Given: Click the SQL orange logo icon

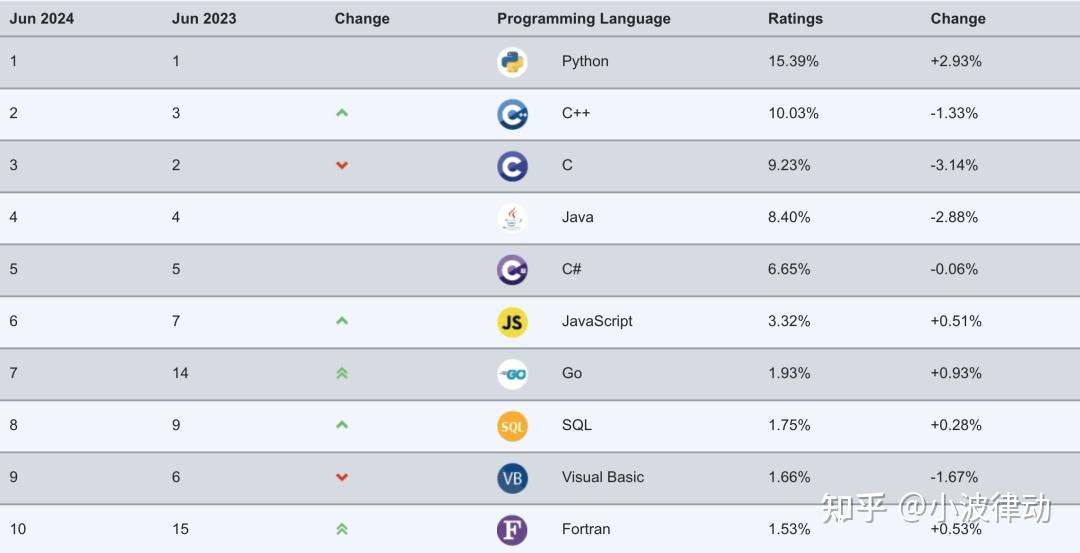Looking at the screenshot, I should [x=512, y=426].
